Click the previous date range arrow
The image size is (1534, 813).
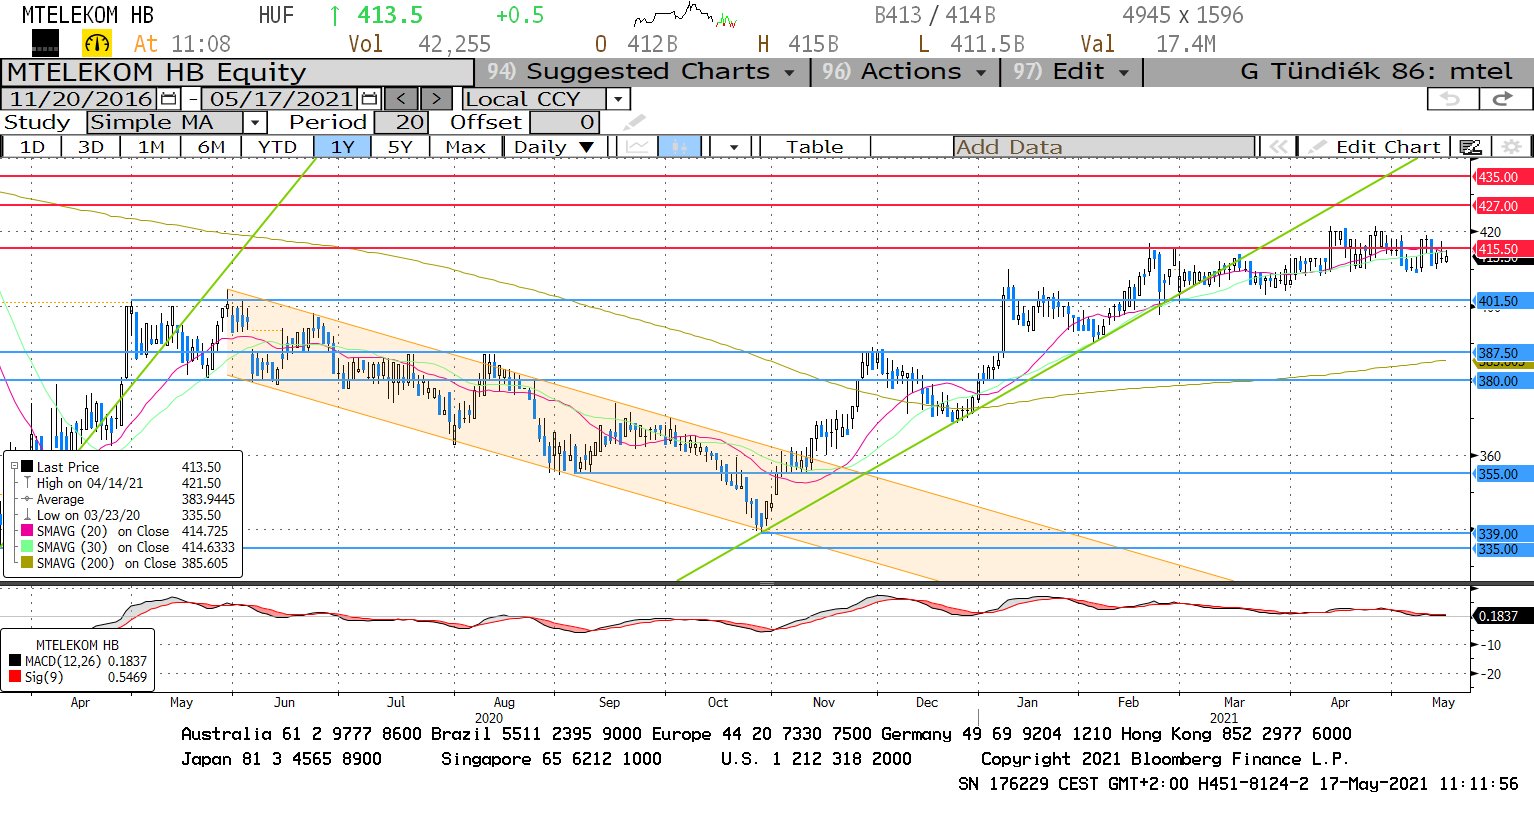point(401,99)
